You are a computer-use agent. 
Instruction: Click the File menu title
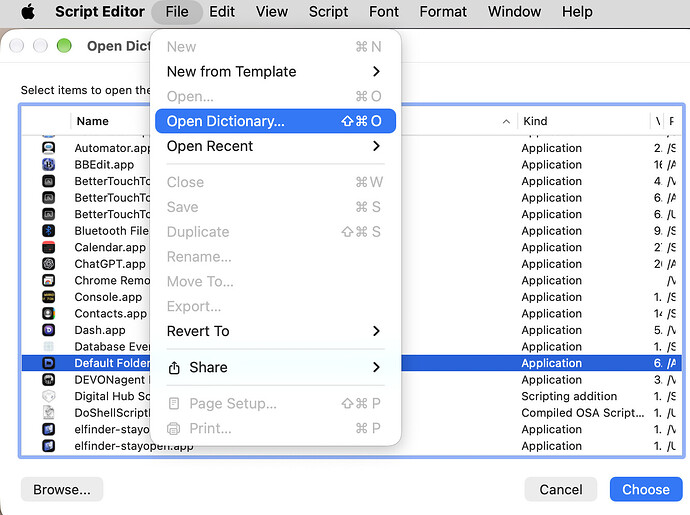(177, 11)
